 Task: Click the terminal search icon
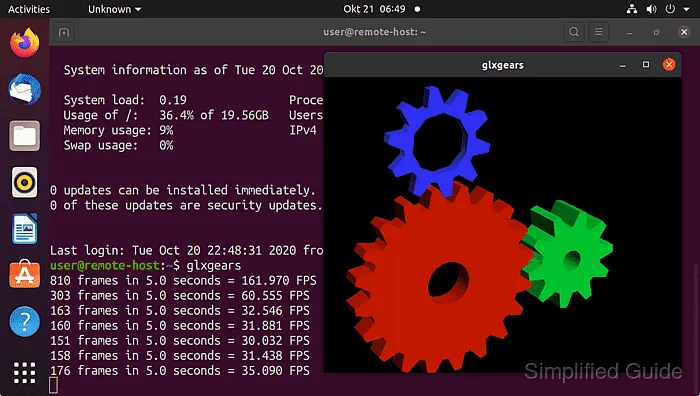click(574, 32)
